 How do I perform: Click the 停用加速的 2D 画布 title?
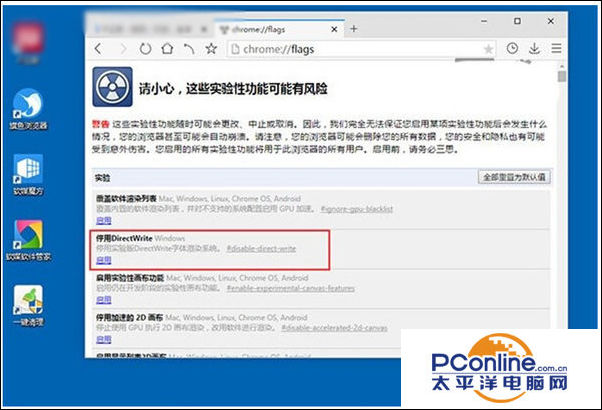[129, 317]
